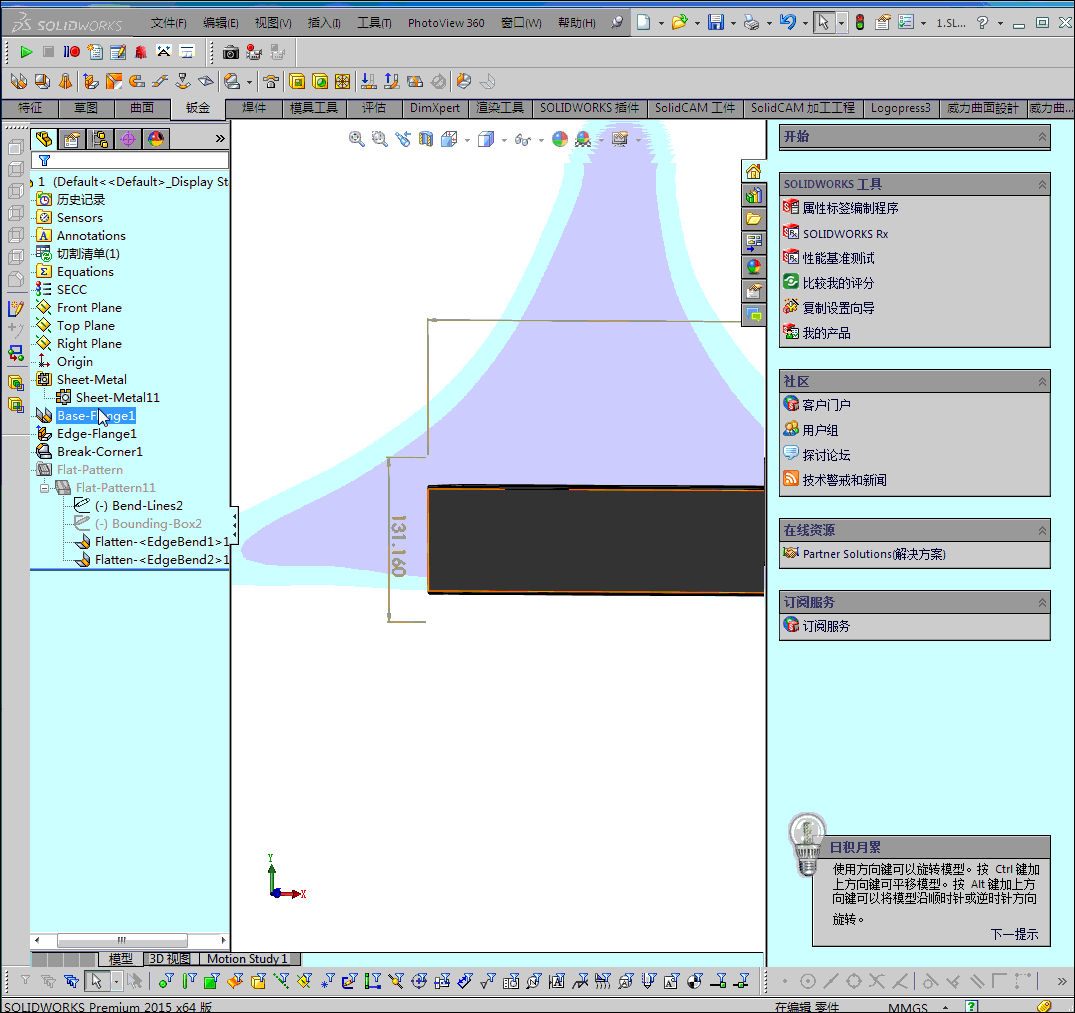Click the filter funnel icon in tree
The width and height of the screenshot is (1075, 1013).
(x=45, y=160)
